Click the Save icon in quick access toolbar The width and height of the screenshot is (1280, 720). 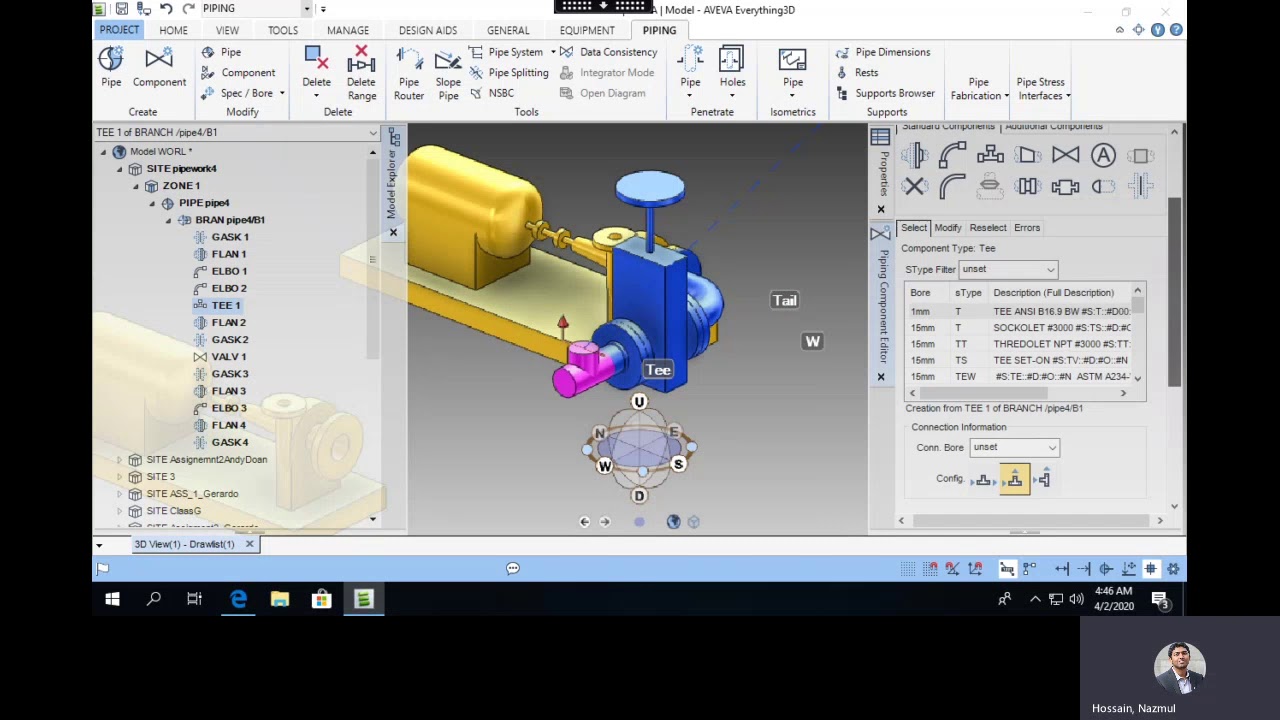click(121, 9)
